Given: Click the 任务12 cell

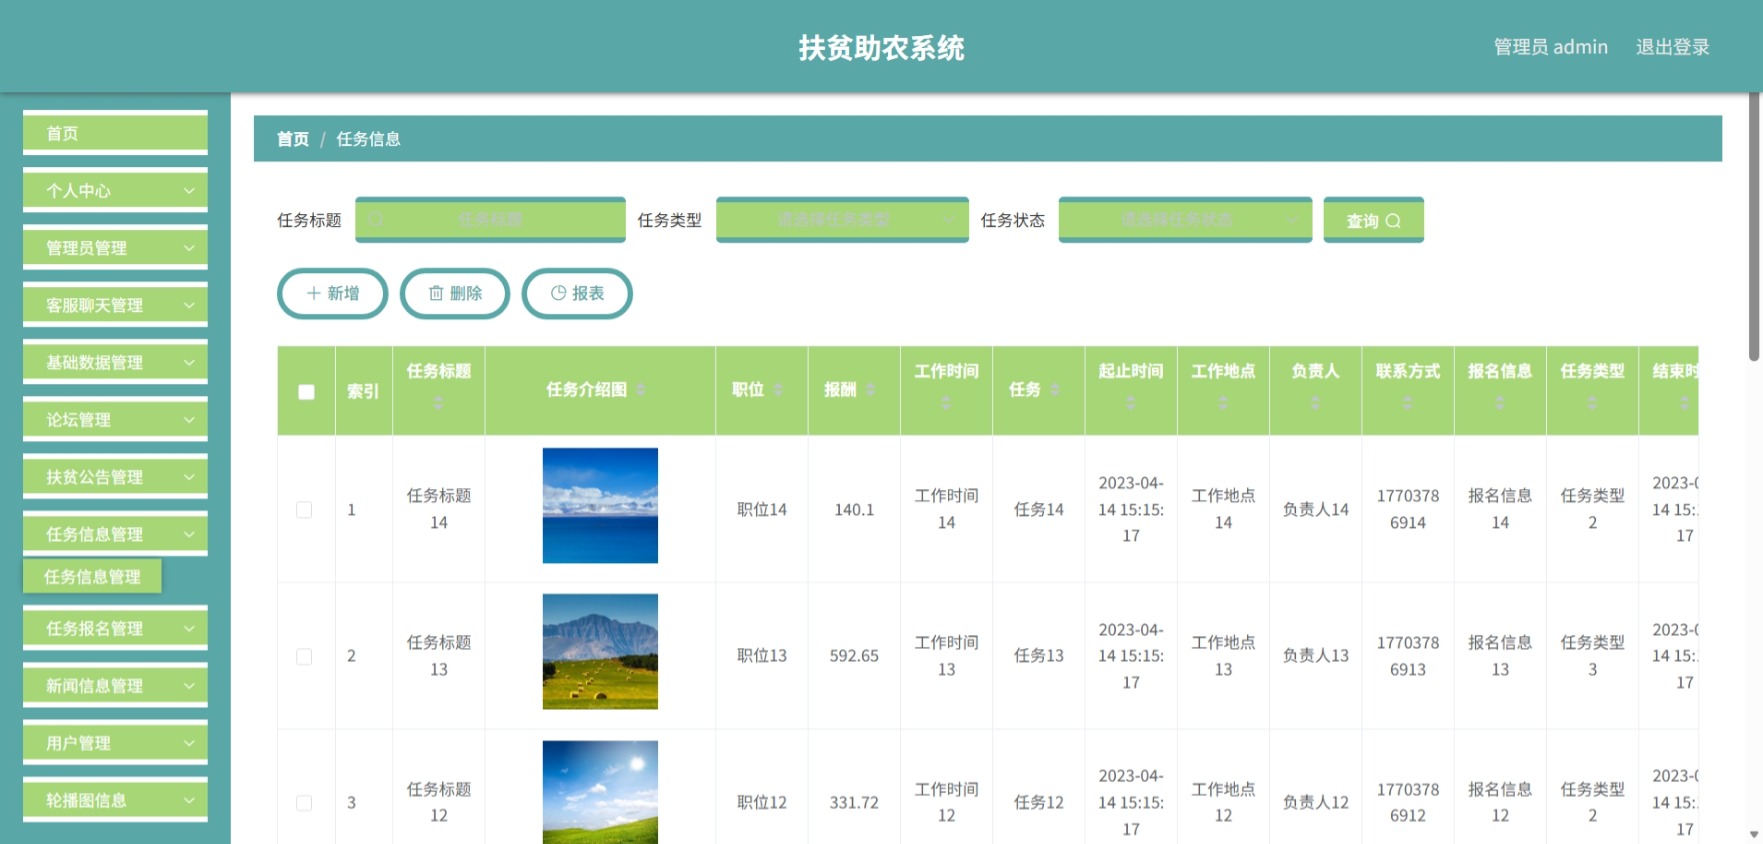Looking at the screenshot, I should (x=1039, y=803).
